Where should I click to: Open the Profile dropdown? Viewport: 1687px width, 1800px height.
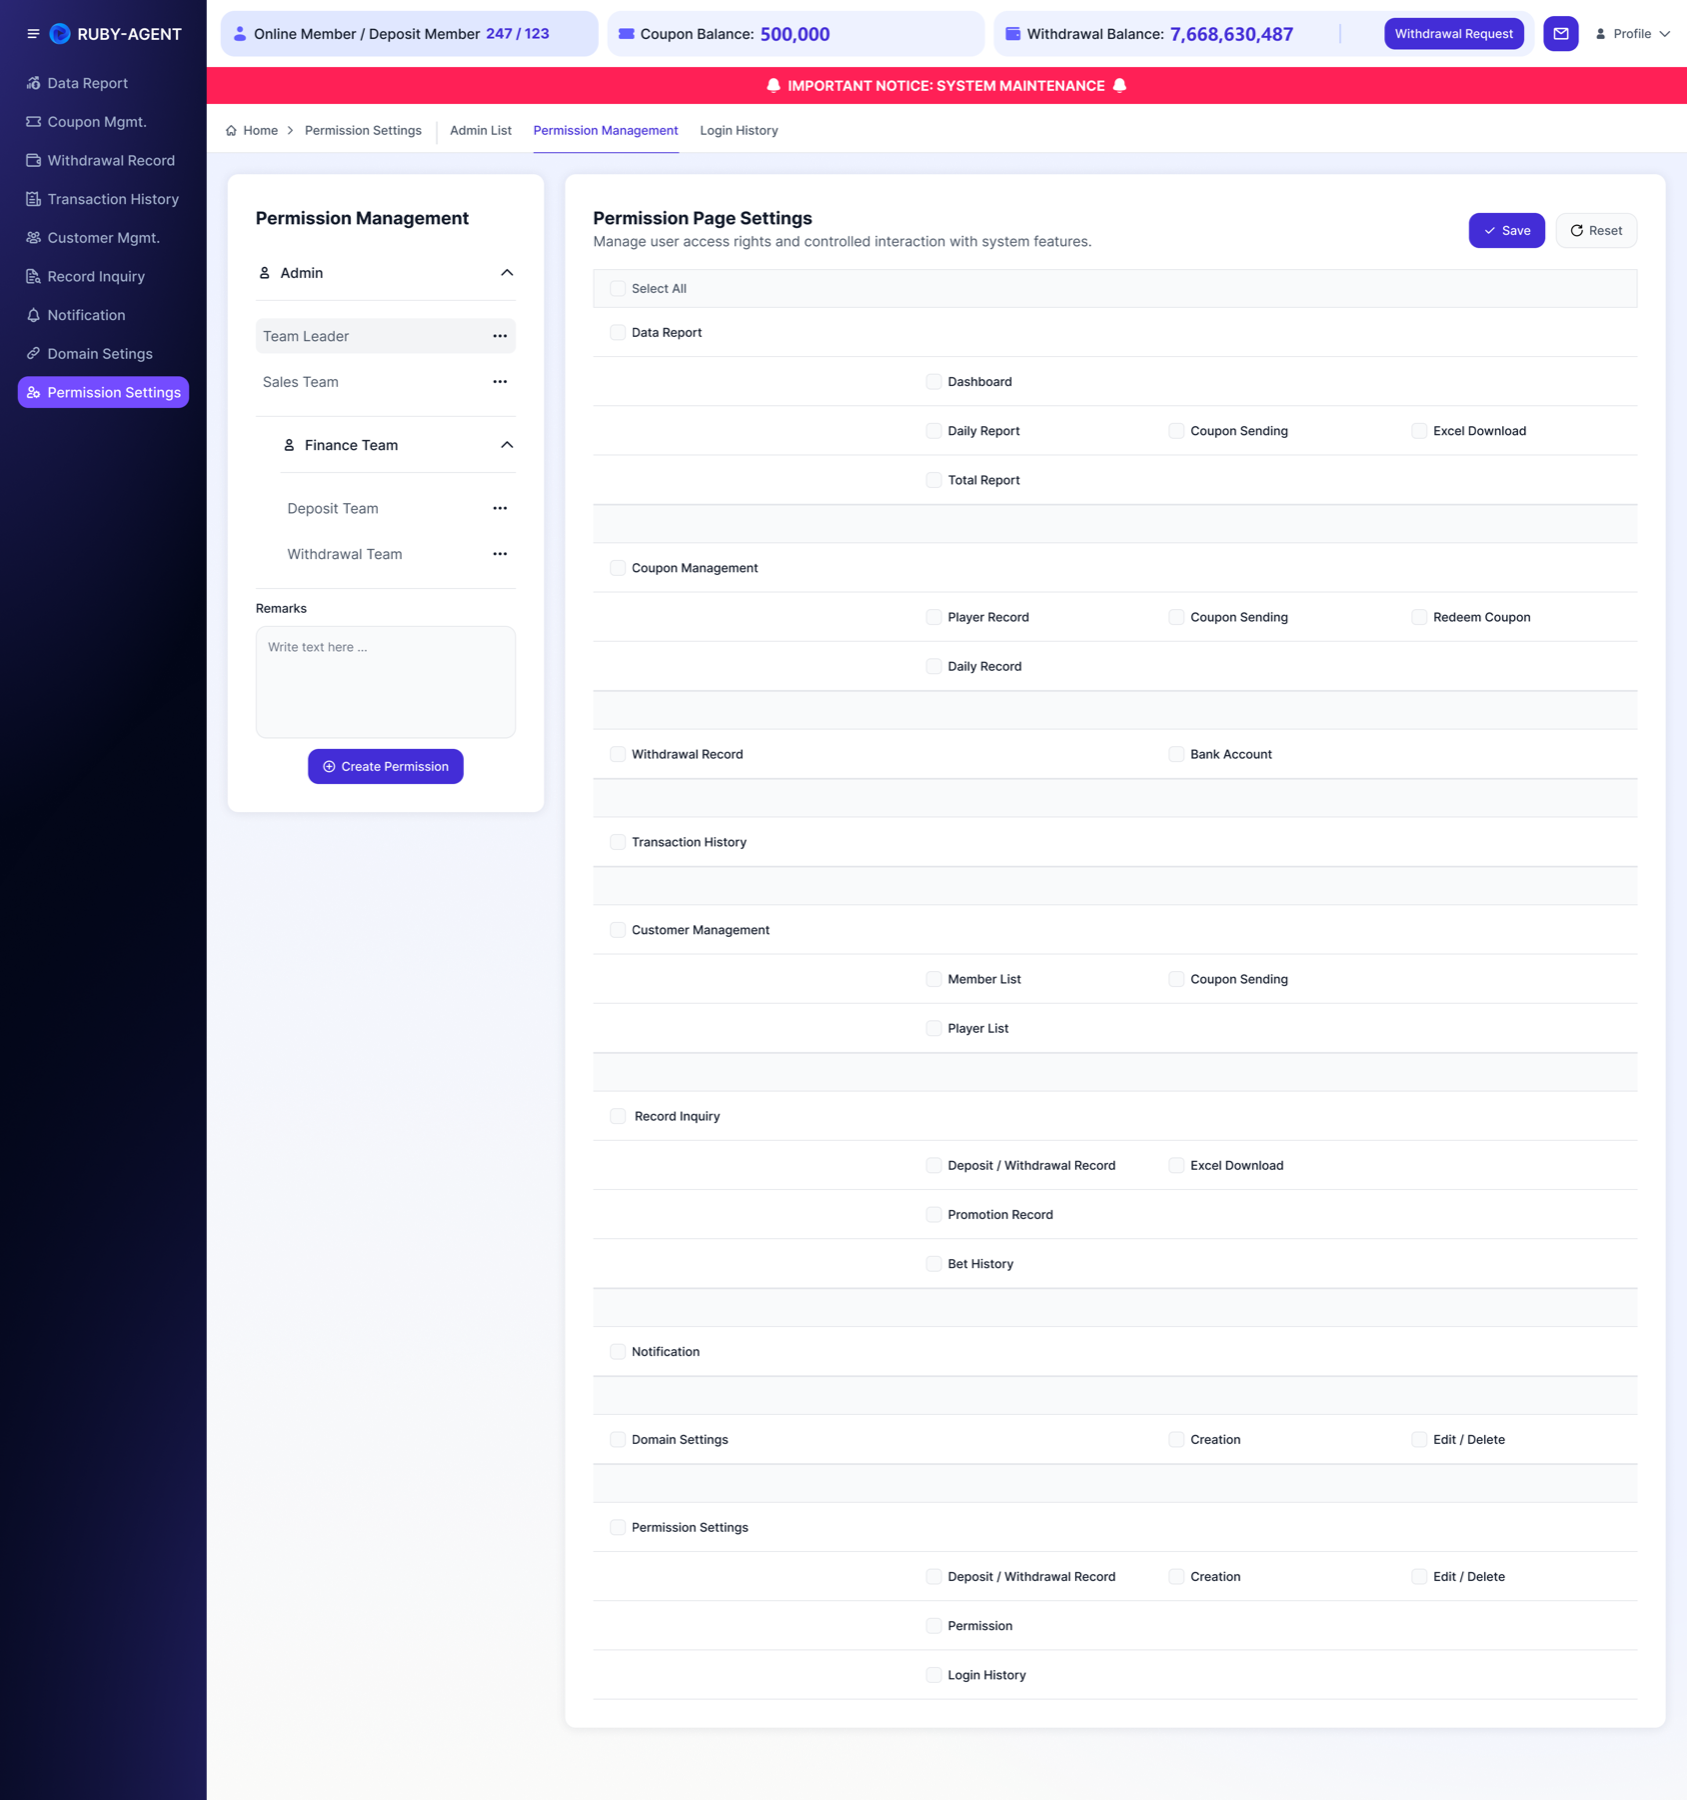tap(1632, 34)
